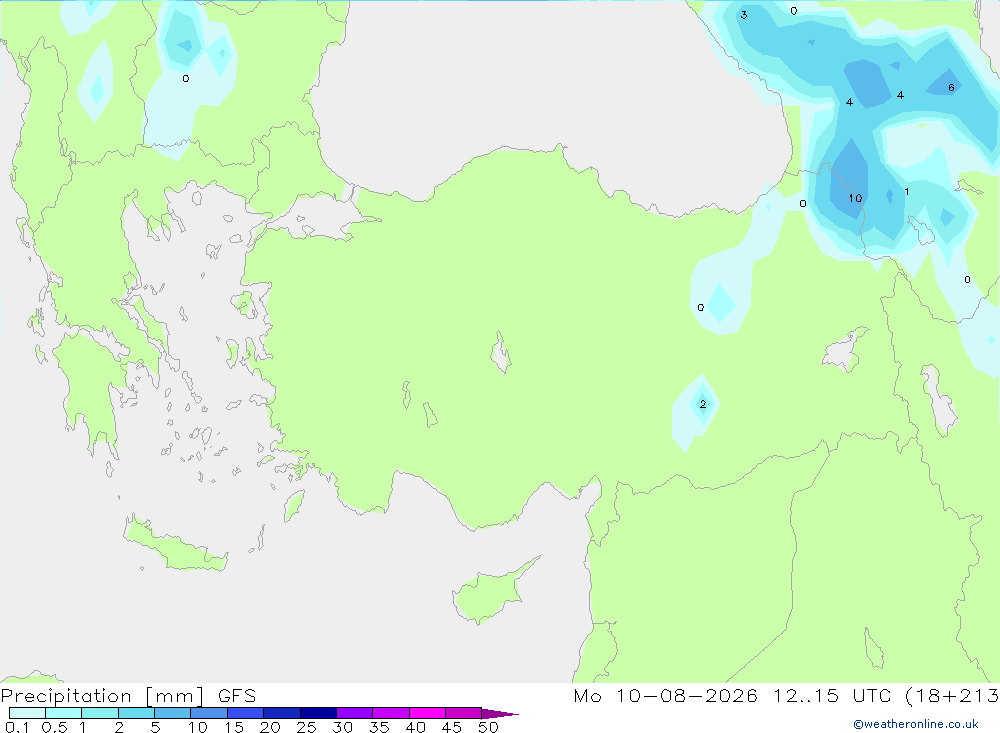Click the '2' value in southeastern Turkey
Viewport: 1000px width, 733px height.
[703, 404]
